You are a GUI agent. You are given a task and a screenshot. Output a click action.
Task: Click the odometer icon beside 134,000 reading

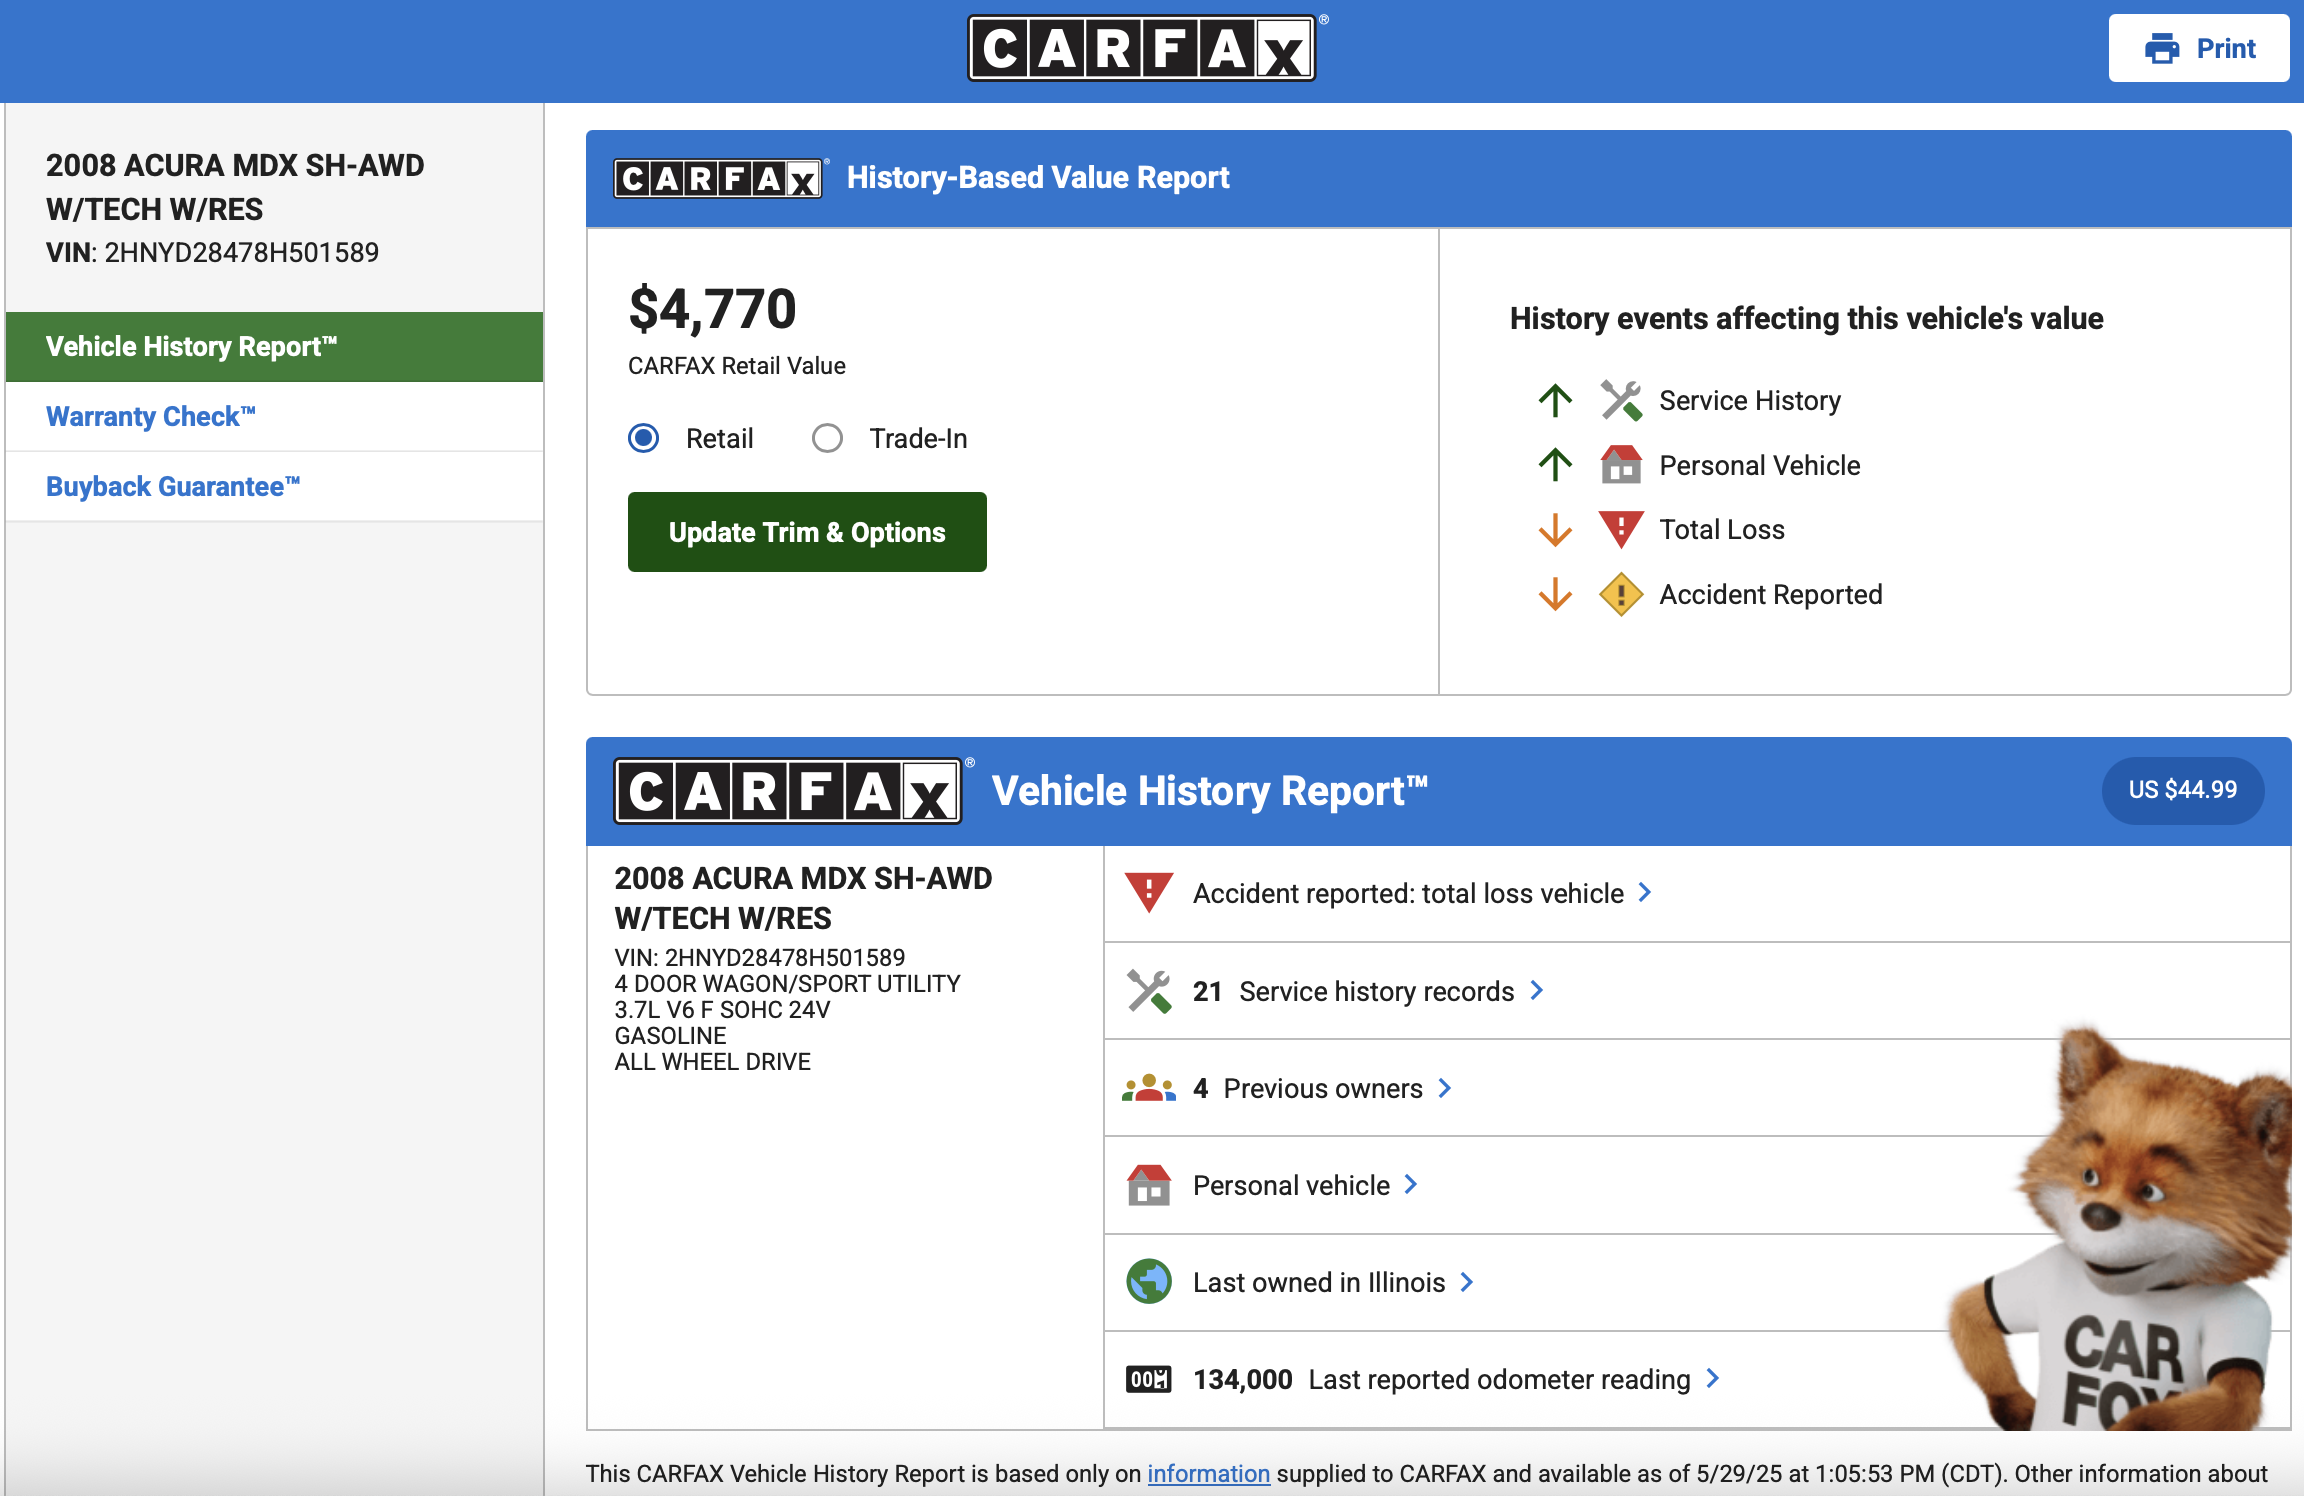click(x=1149, y=1380)
